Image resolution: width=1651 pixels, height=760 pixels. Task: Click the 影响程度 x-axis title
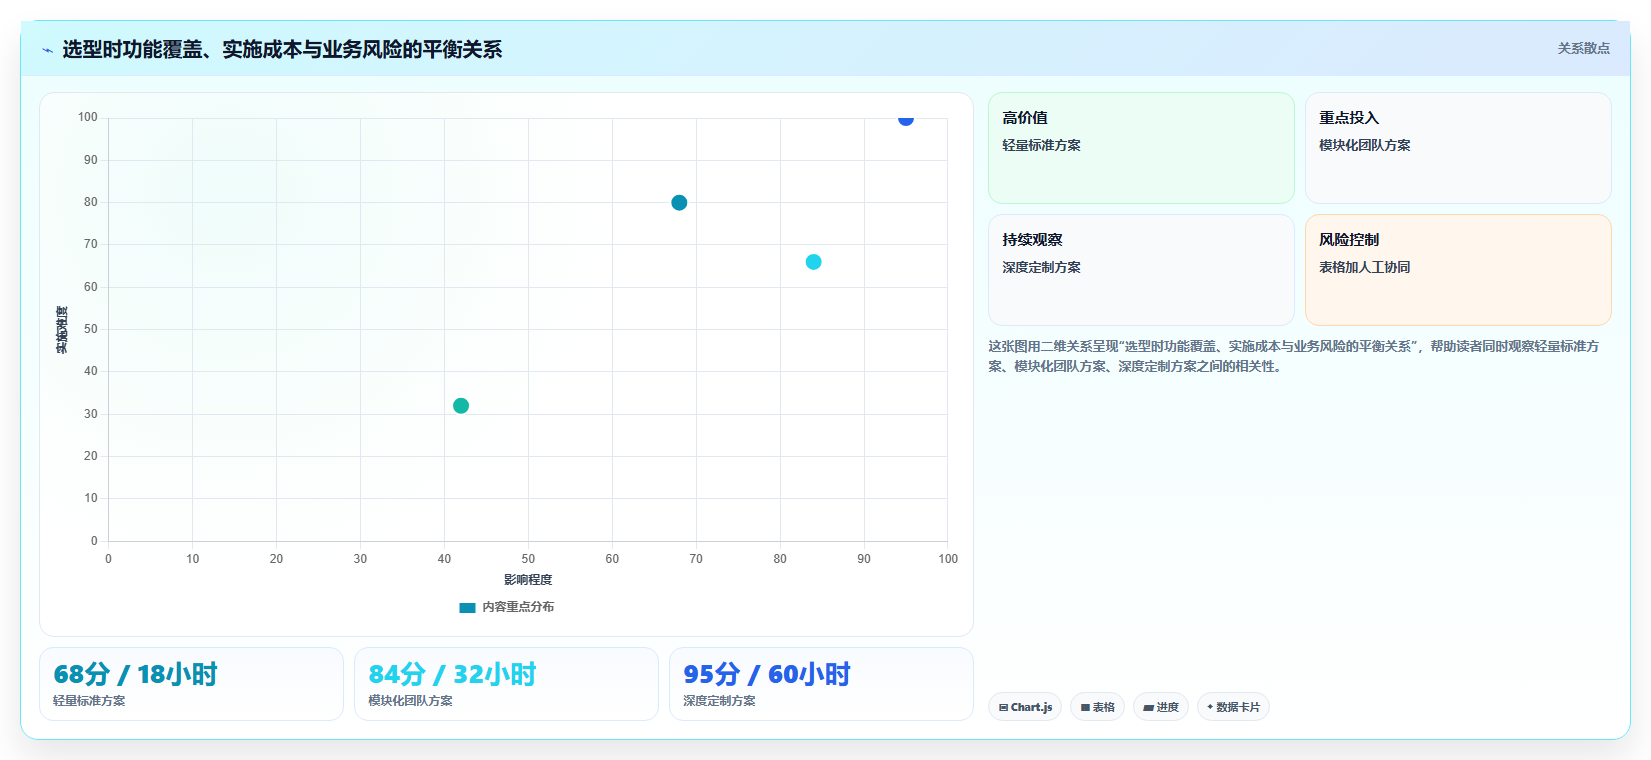[528, 580]
